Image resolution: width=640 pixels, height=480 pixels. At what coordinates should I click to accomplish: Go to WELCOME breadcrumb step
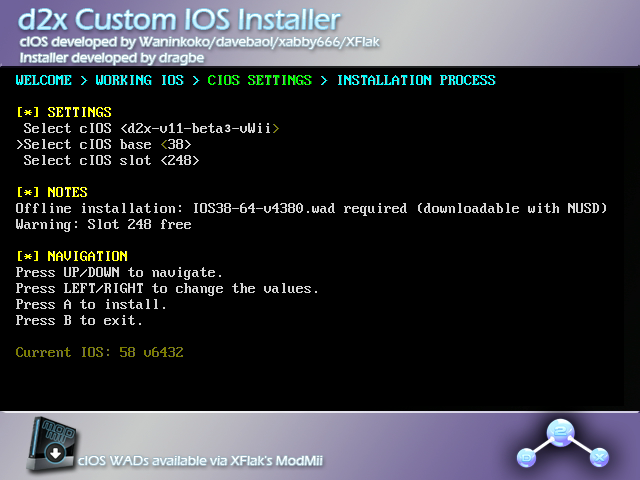point(47,80)
